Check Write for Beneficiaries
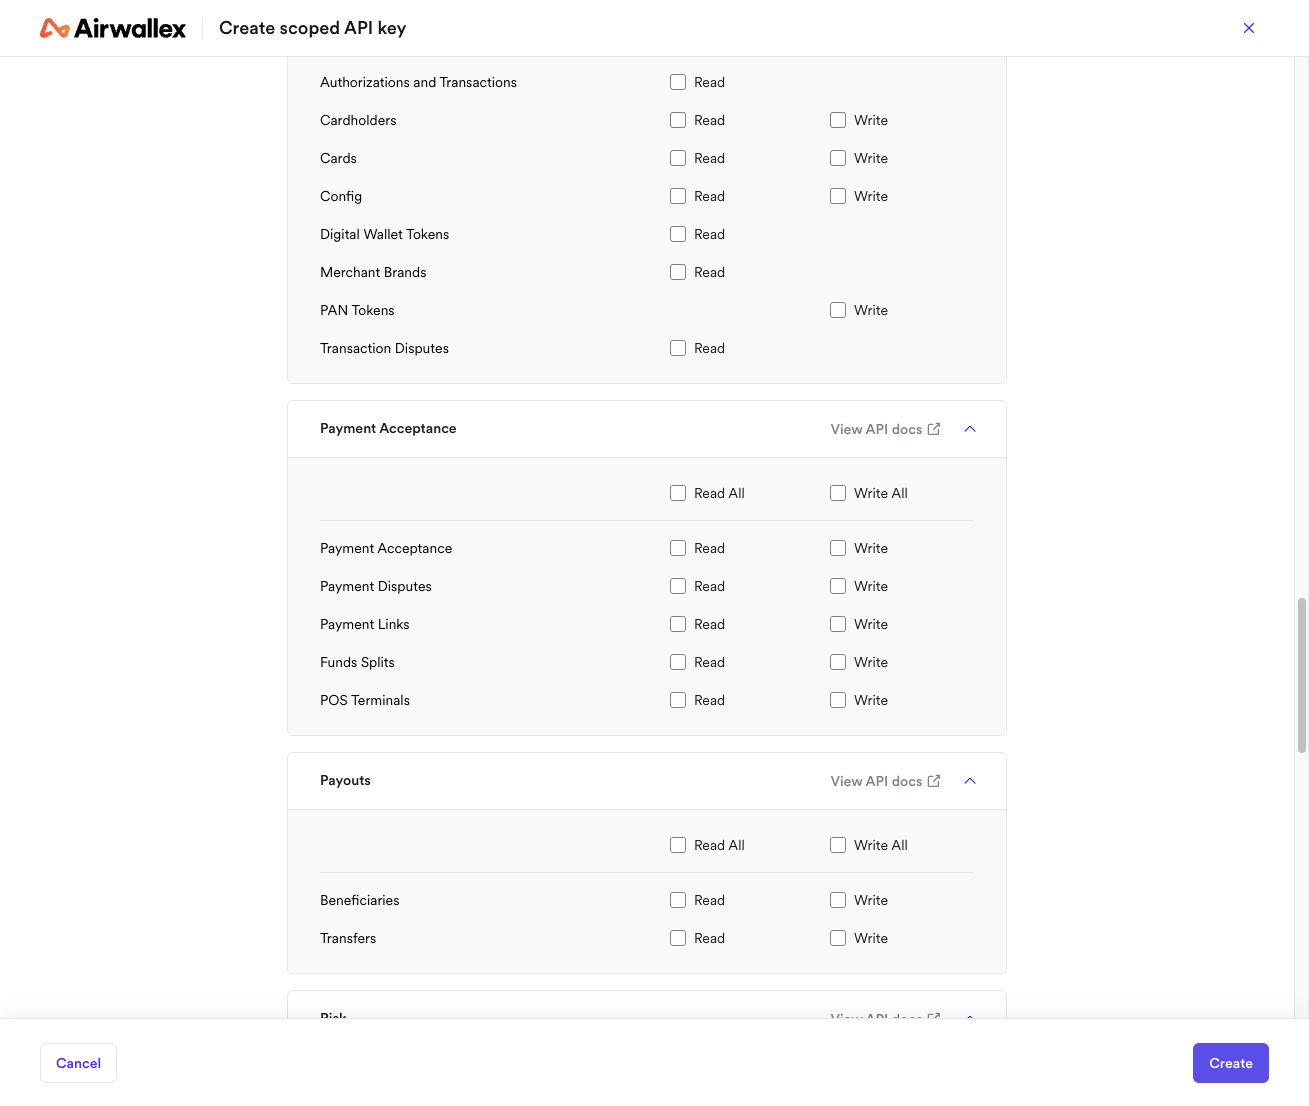This screenshot has width=1309, height=1106. (838, 900)
